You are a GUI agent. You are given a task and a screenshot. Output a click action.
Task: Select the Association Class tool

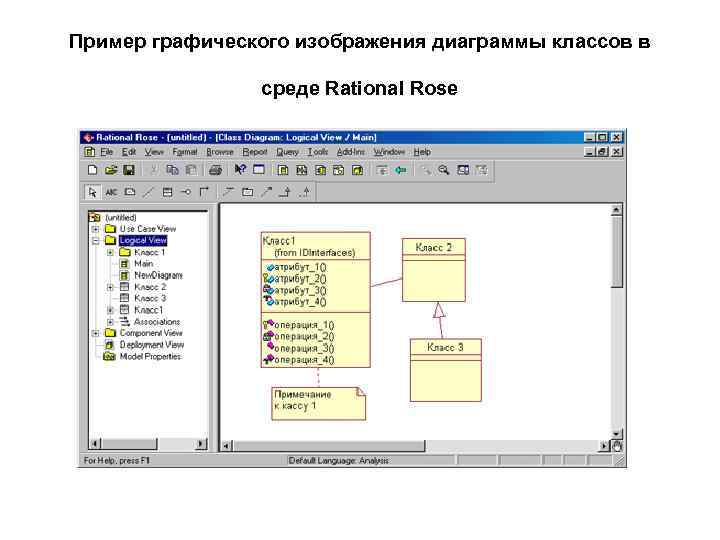pyautogui.click(x=228, y=192)
